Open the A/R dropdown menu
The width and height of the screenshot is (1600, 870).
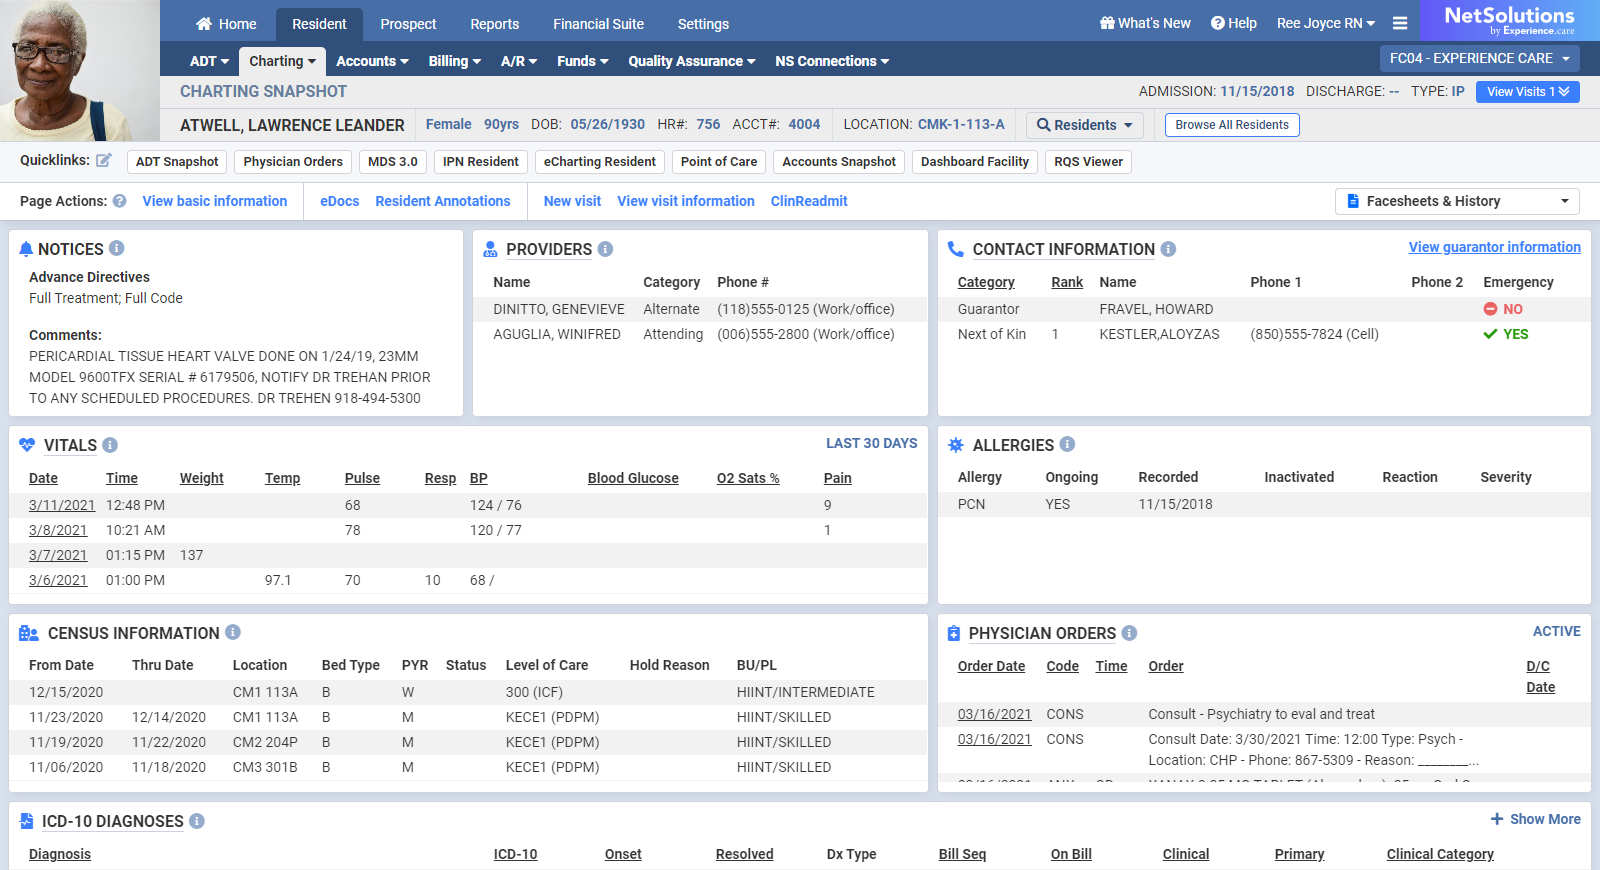[519, 61]
